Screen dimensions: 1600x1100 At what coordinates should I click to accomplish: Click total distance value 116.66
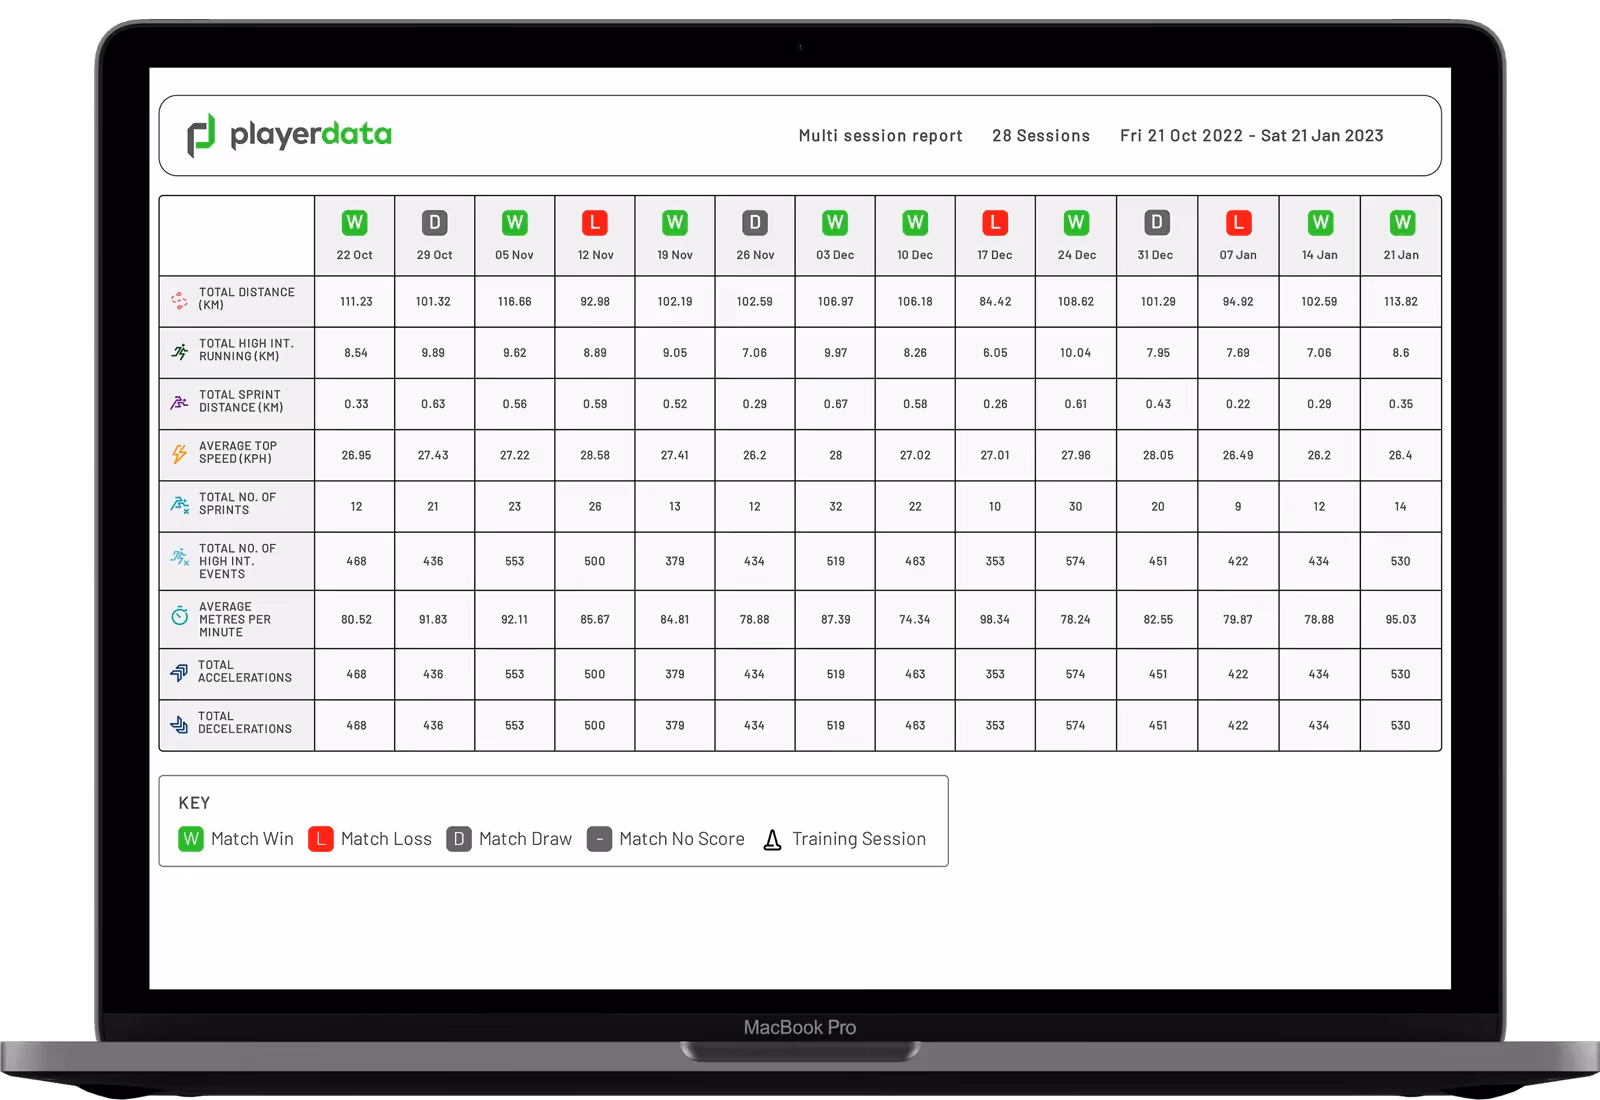515,302
